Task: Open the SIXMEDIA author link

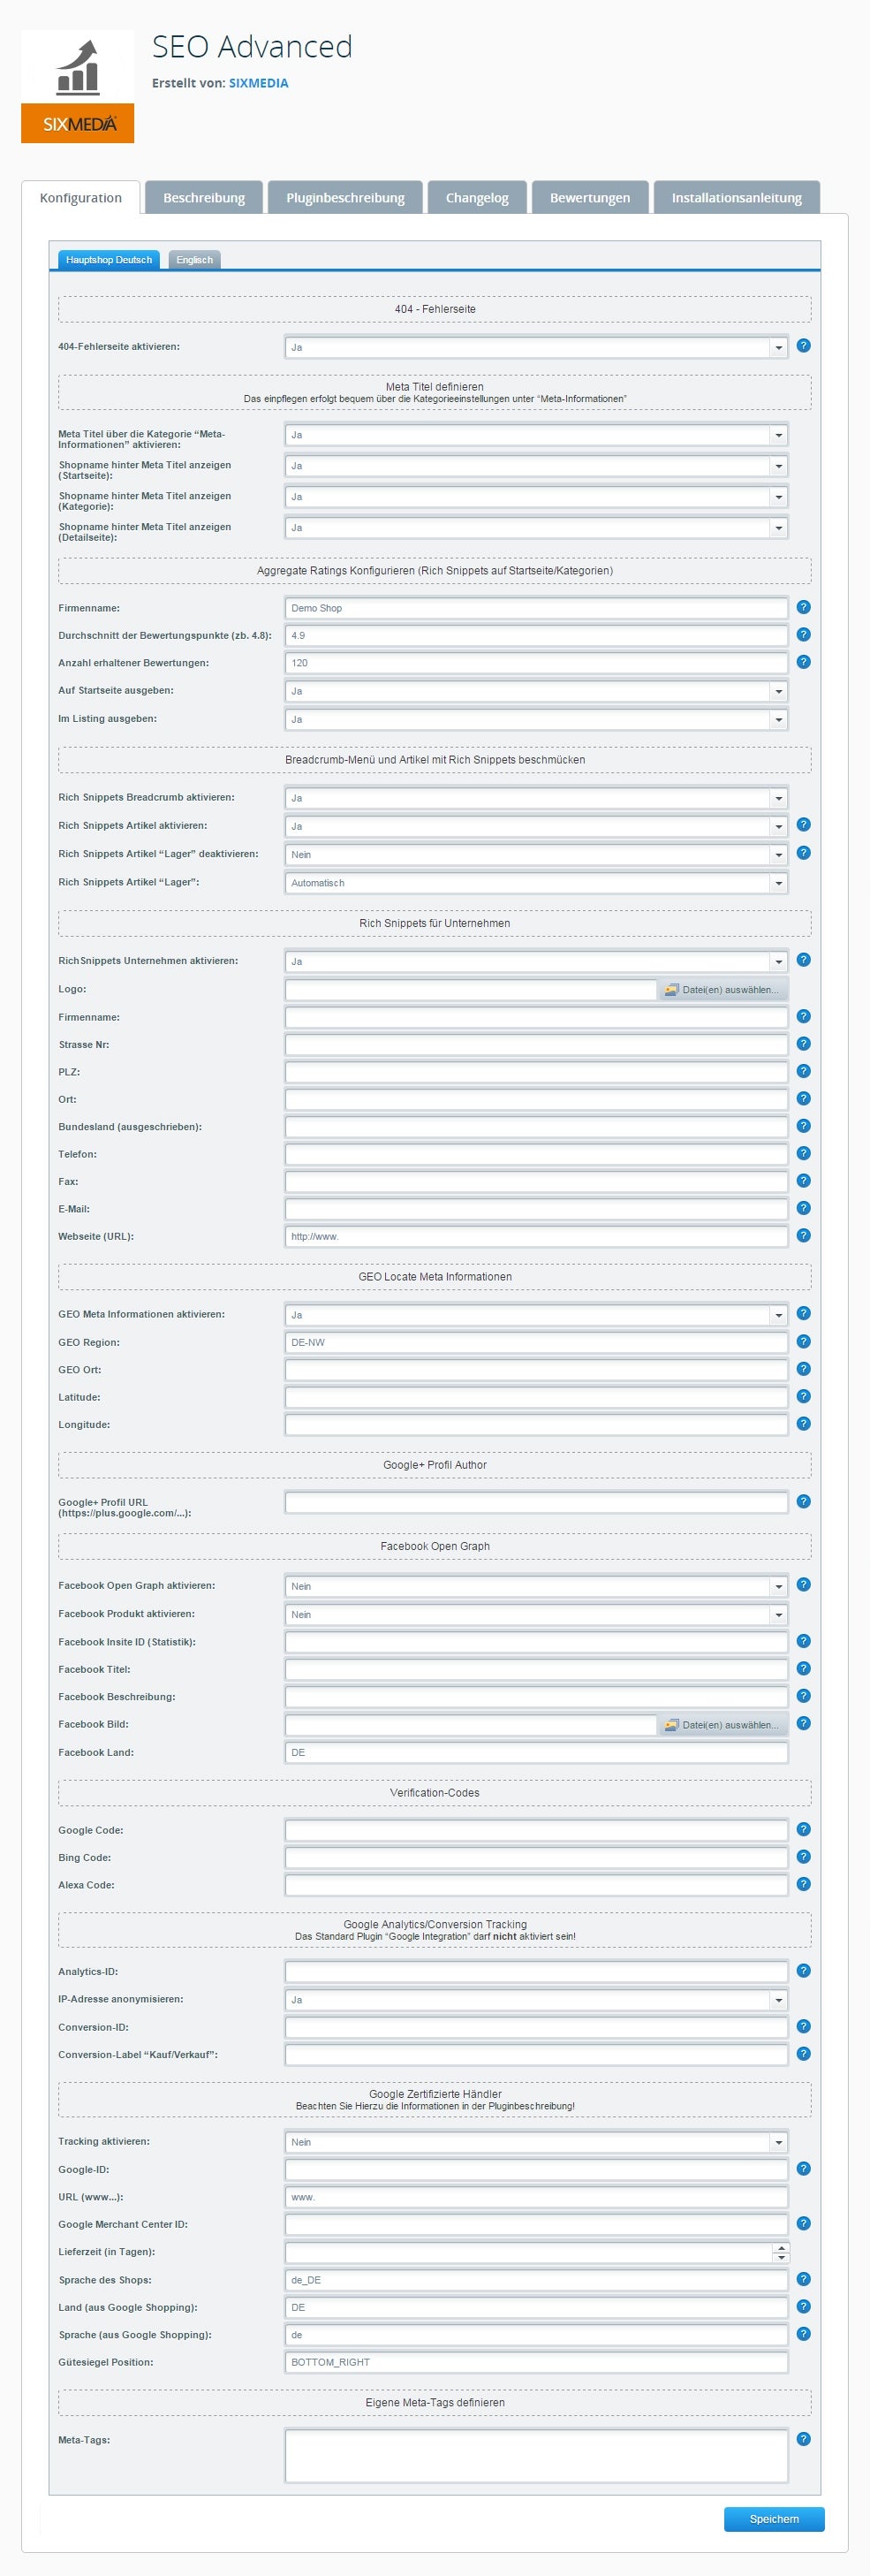Action: pyautogui.click(x=258, y=83)
